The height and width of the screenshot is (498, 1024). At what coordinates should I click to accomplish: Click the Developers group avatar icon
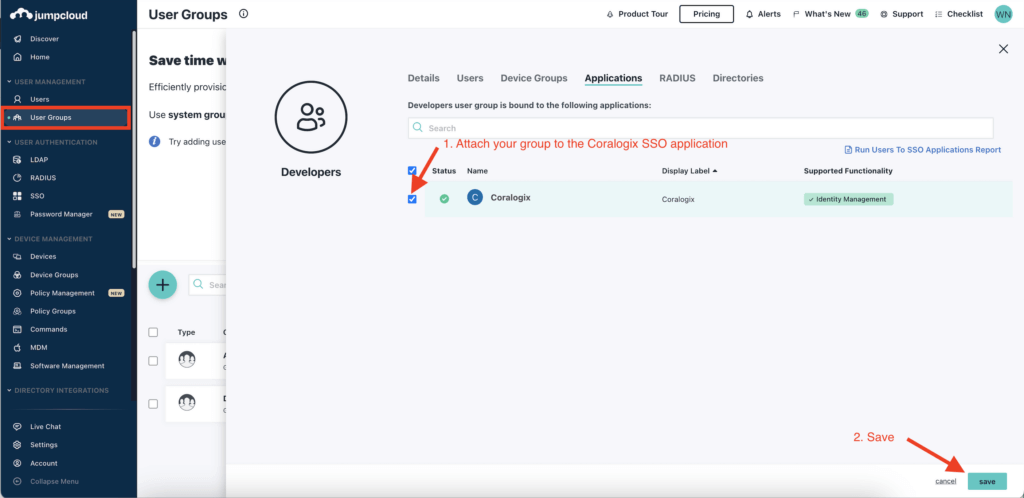(x=311, y=117)
